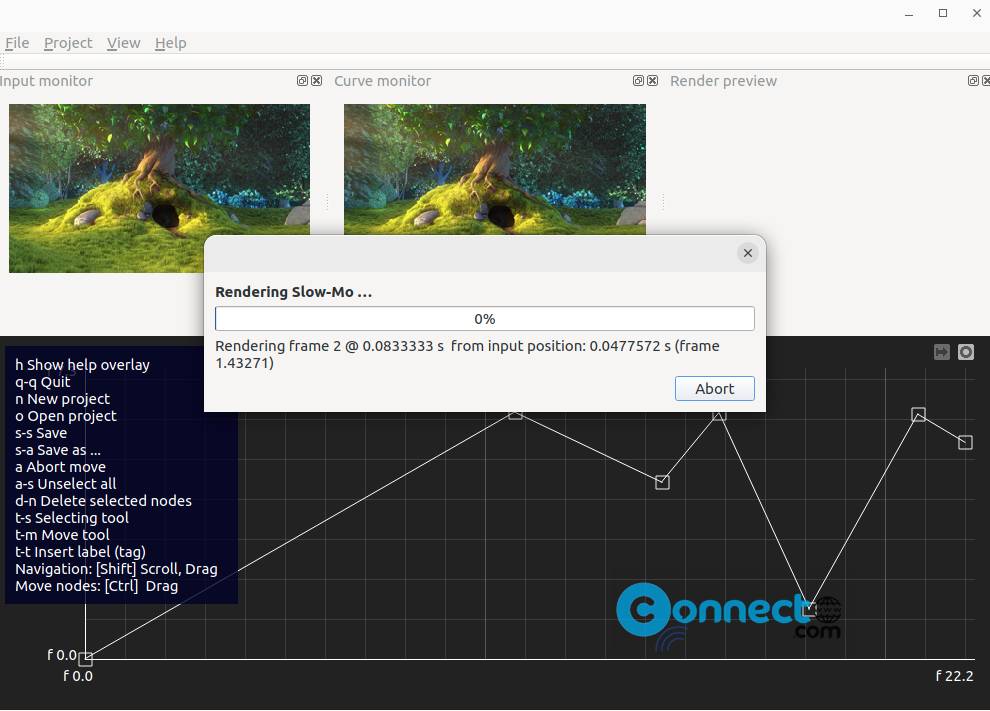Click the 'q-q Quit' shortcut line
The width and height of the screenshot is (990, 711).
(x=43, y=382)
